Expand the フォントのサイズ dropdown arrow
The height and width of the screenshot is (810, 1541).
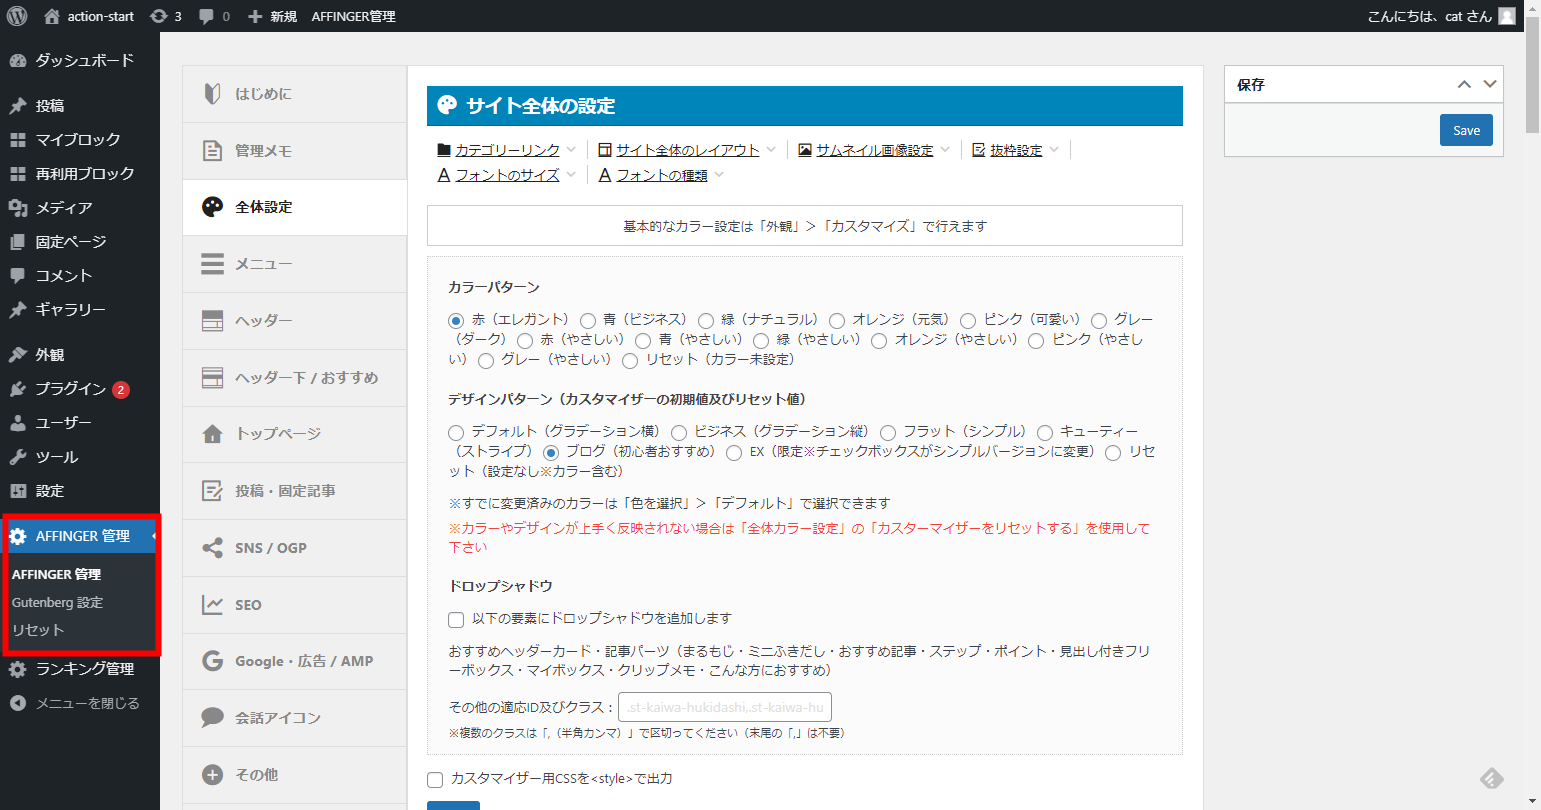pos(571,175)
